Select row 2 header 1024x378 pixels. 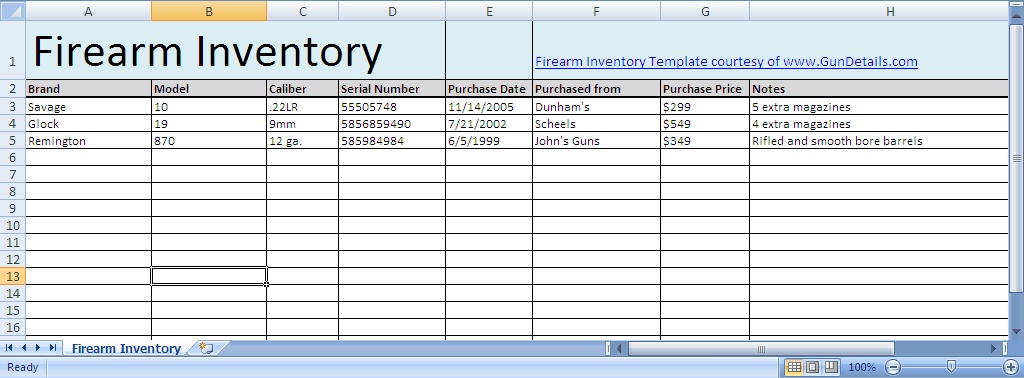point(12,89)
